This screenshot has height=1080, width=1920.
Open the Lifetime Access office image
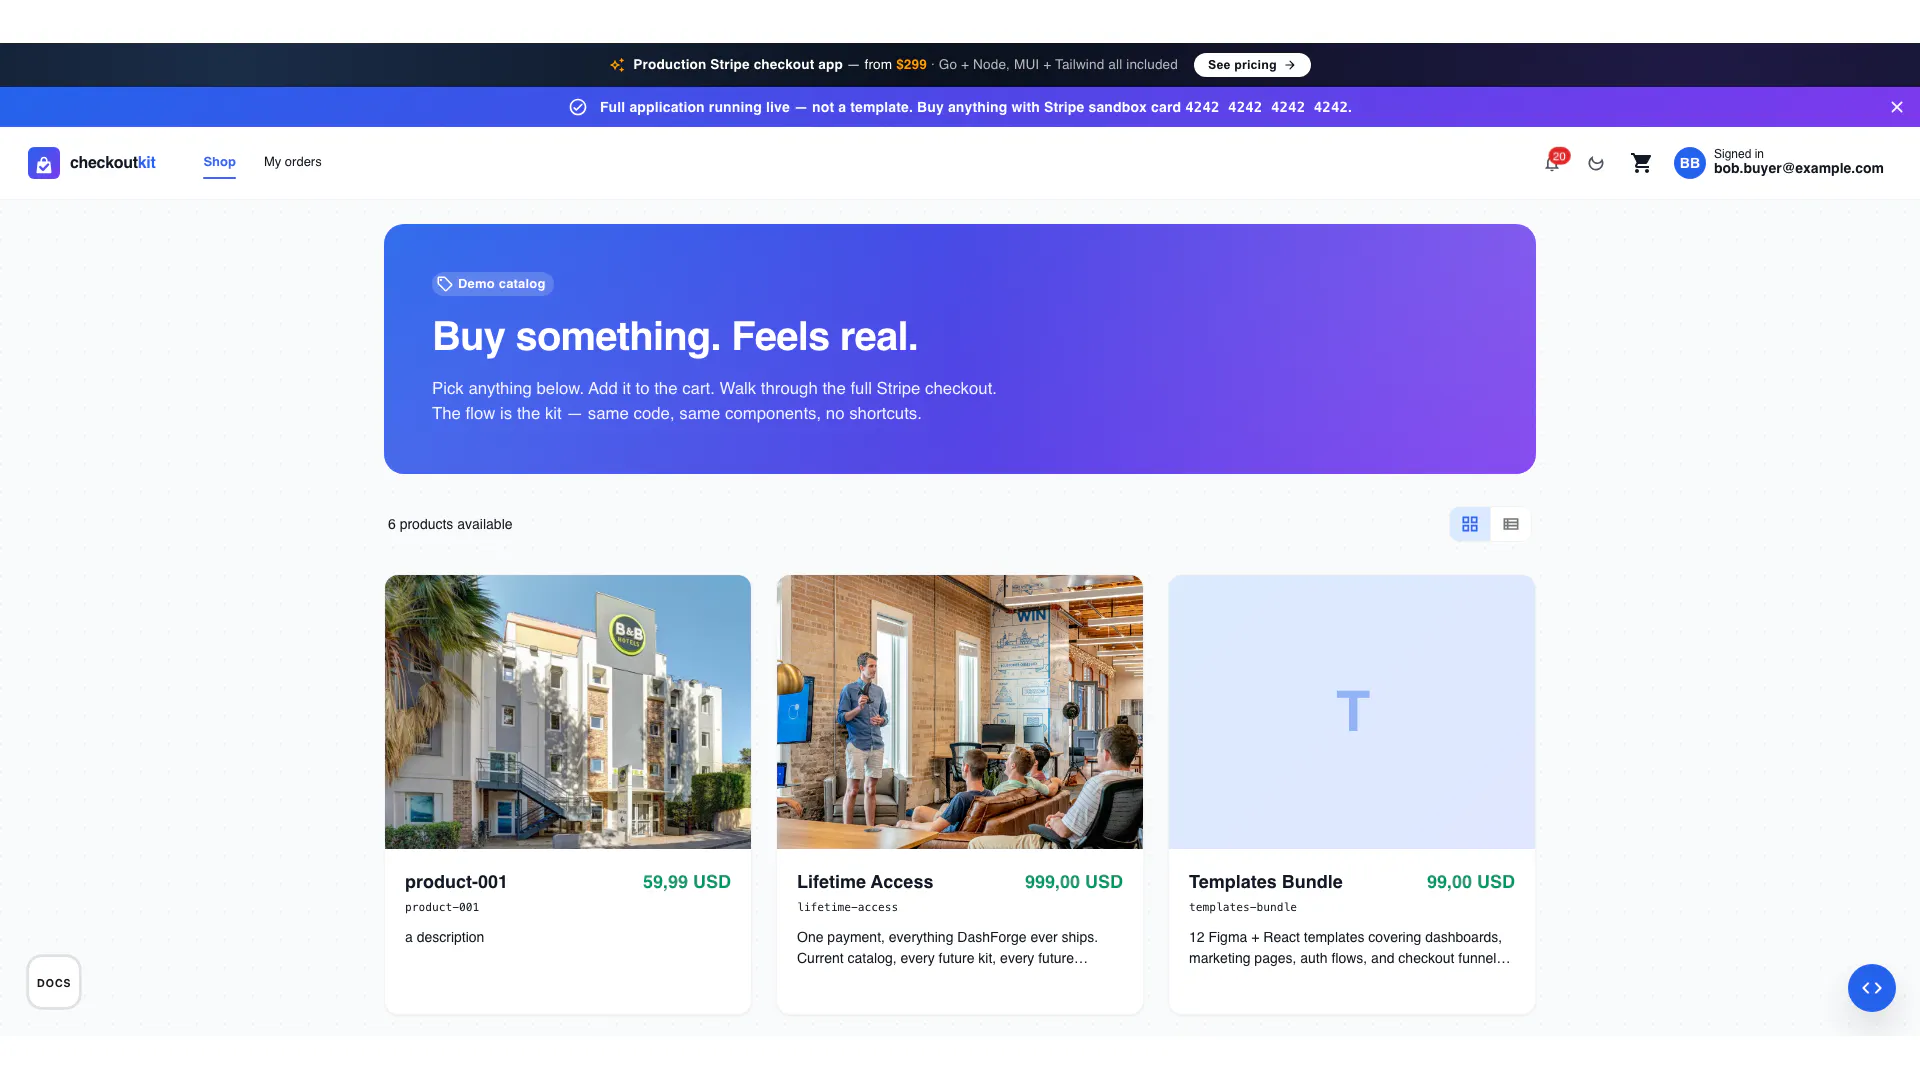(960, 712)
